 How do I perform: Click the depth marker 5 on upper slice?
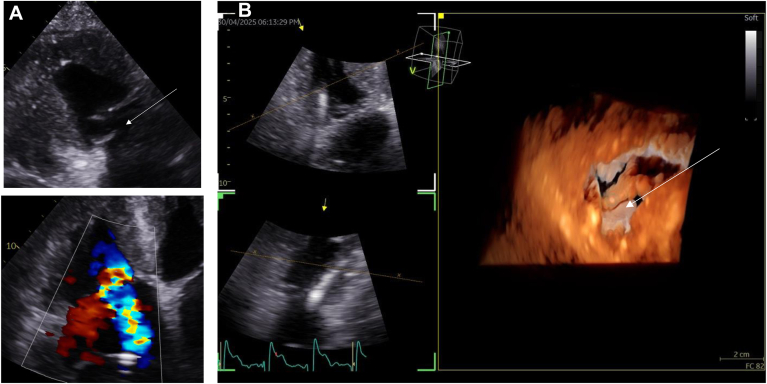click(226, 98)
